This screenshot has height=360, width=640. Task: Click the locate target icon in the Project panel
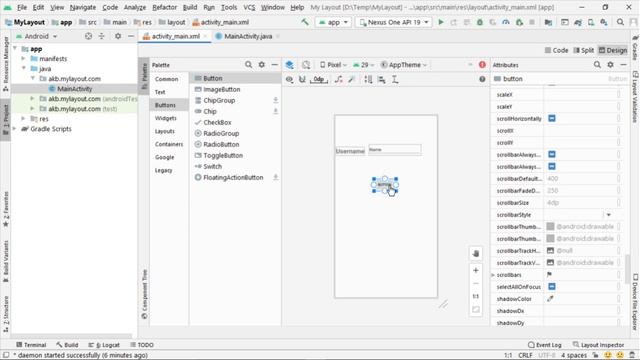tap(88, 36)
